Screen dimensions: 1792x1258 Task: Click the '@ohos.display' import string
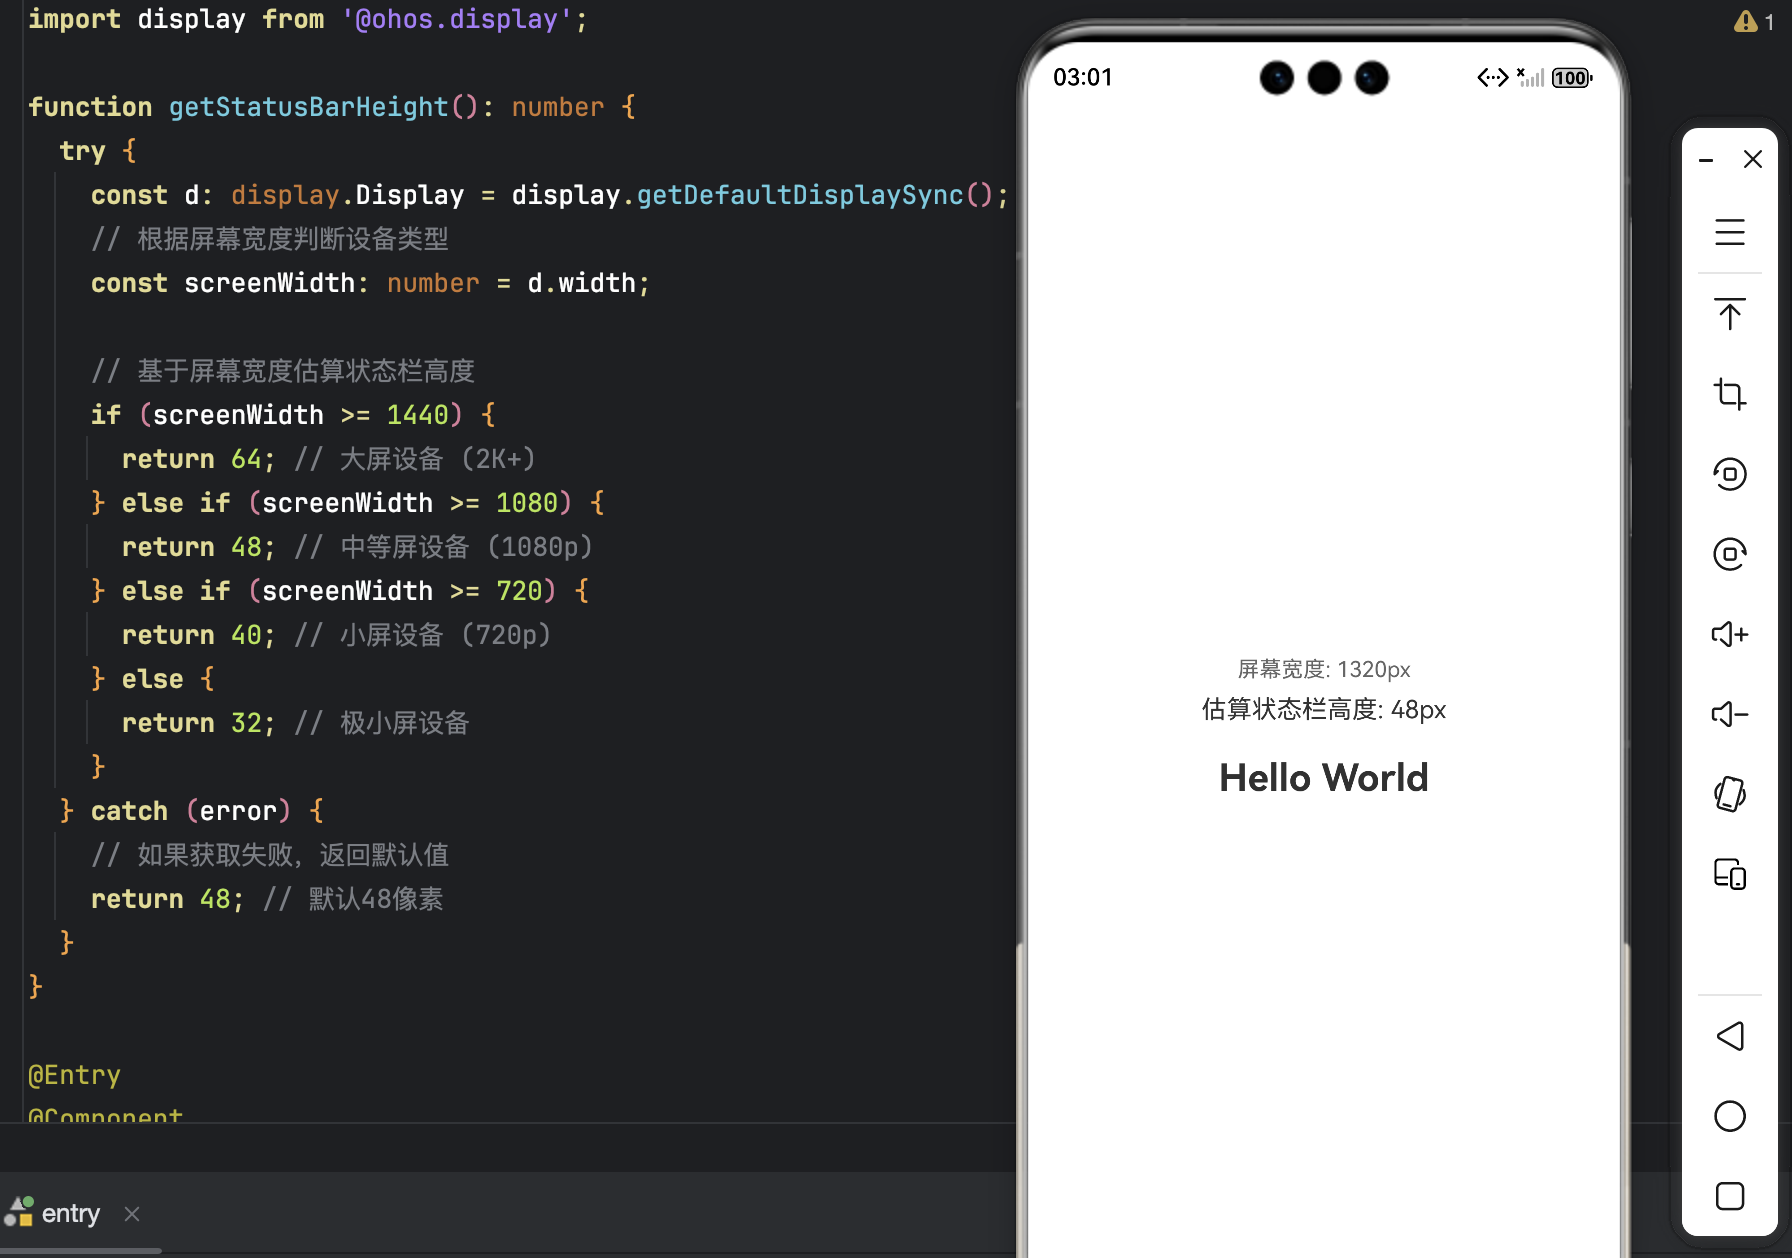457,19
